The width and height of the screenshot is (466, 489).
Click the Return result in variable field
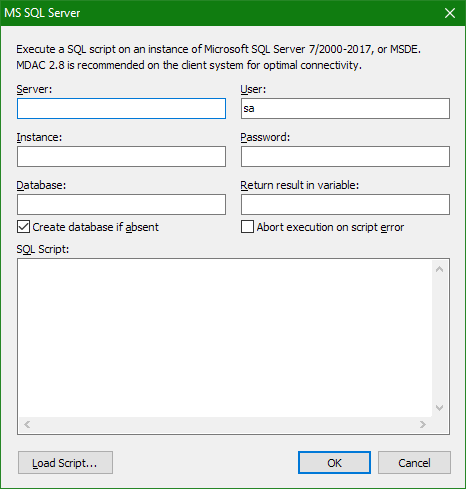click(345, 204)
